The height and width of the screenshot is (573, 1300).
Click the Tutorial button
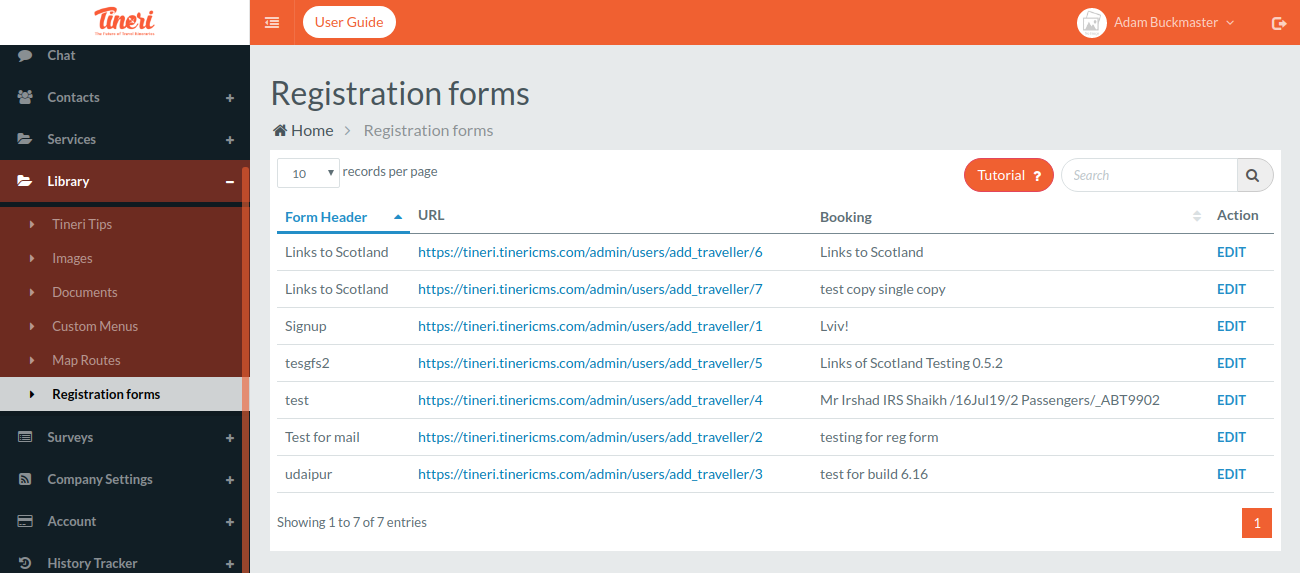[x=1009, y=175]
